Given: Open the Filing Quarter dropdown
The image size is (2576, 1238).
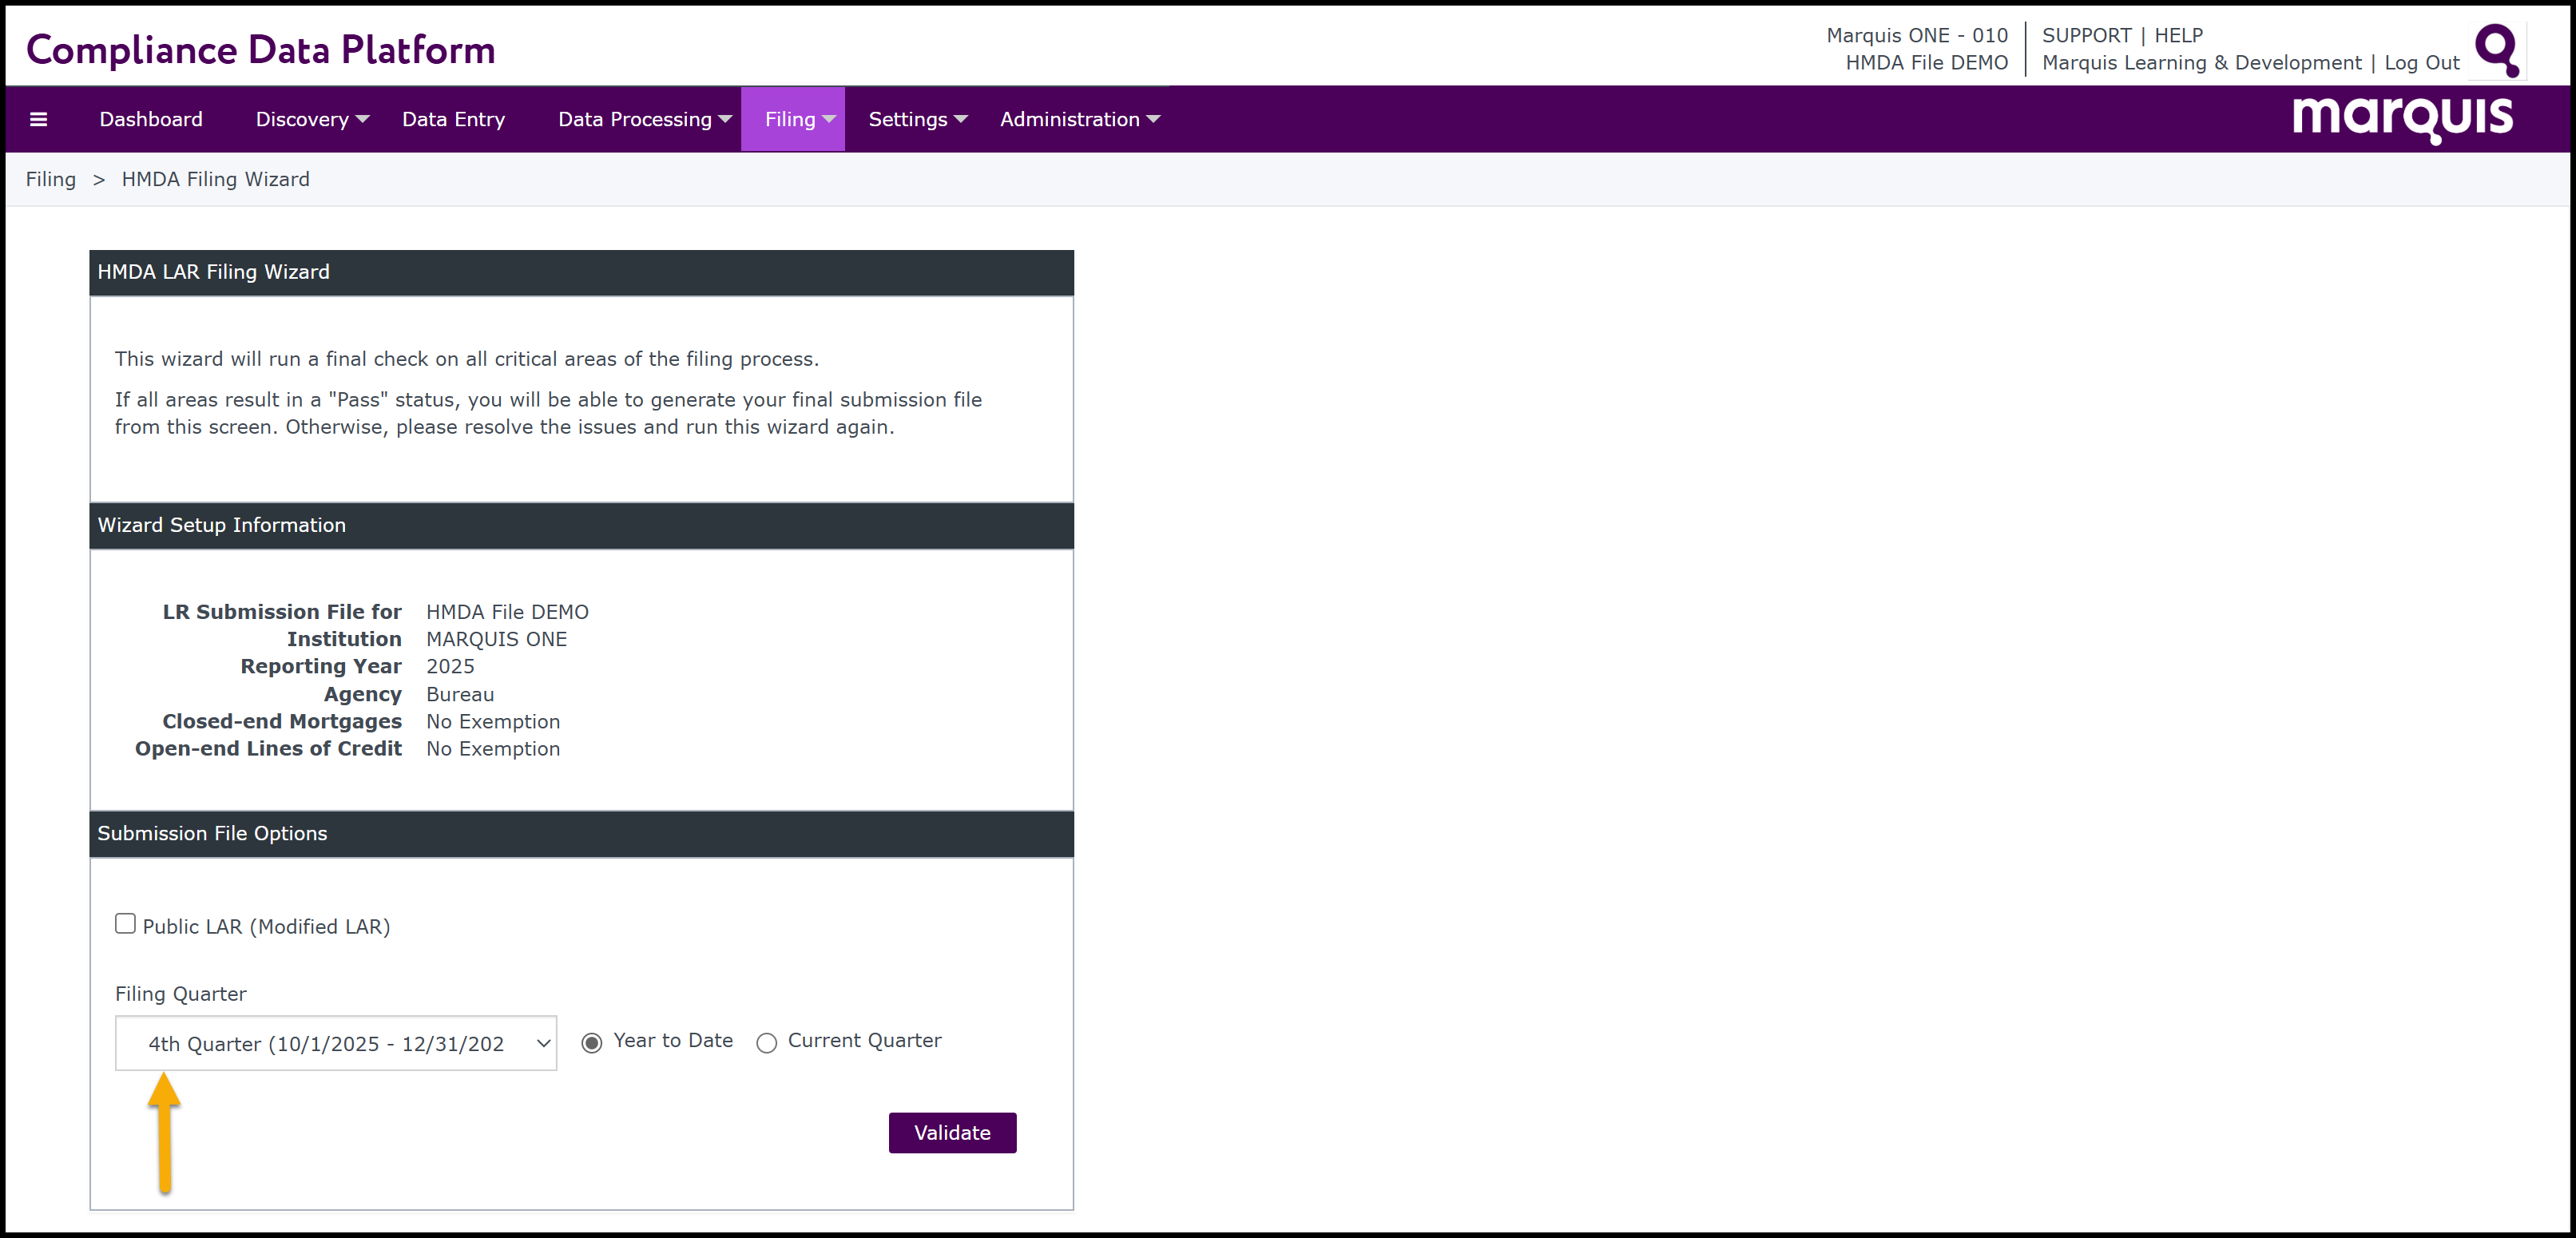Looking at the screenshot, I should [x=336, y=1043].
